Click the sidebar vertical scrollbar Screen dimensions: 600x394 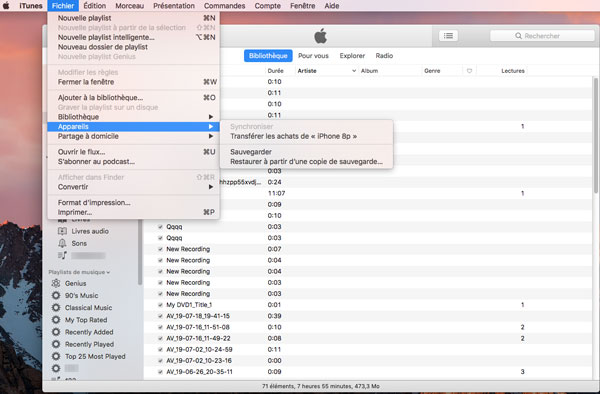pyautogui.click(x=140, y=252)
